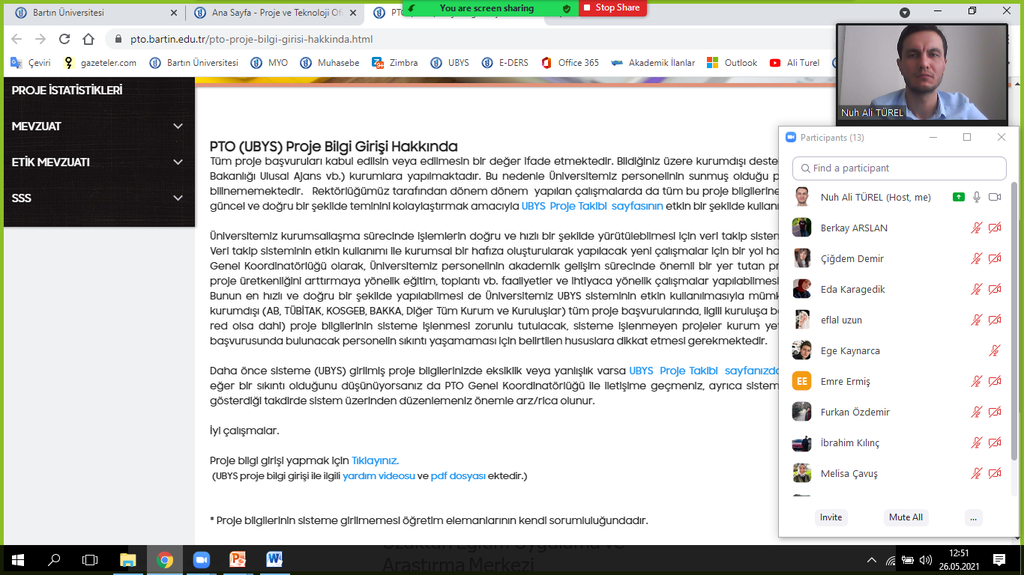Toggle Ege Kaynarca's muted microphone

coord(995,350)
